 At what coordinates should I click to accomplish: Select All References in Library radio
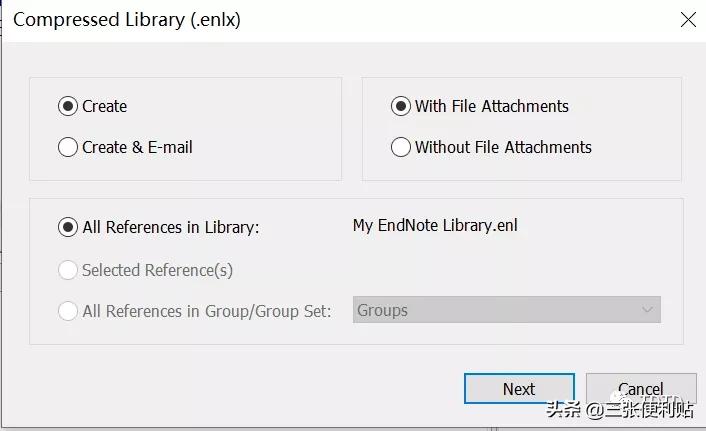(x=68, y=227)
